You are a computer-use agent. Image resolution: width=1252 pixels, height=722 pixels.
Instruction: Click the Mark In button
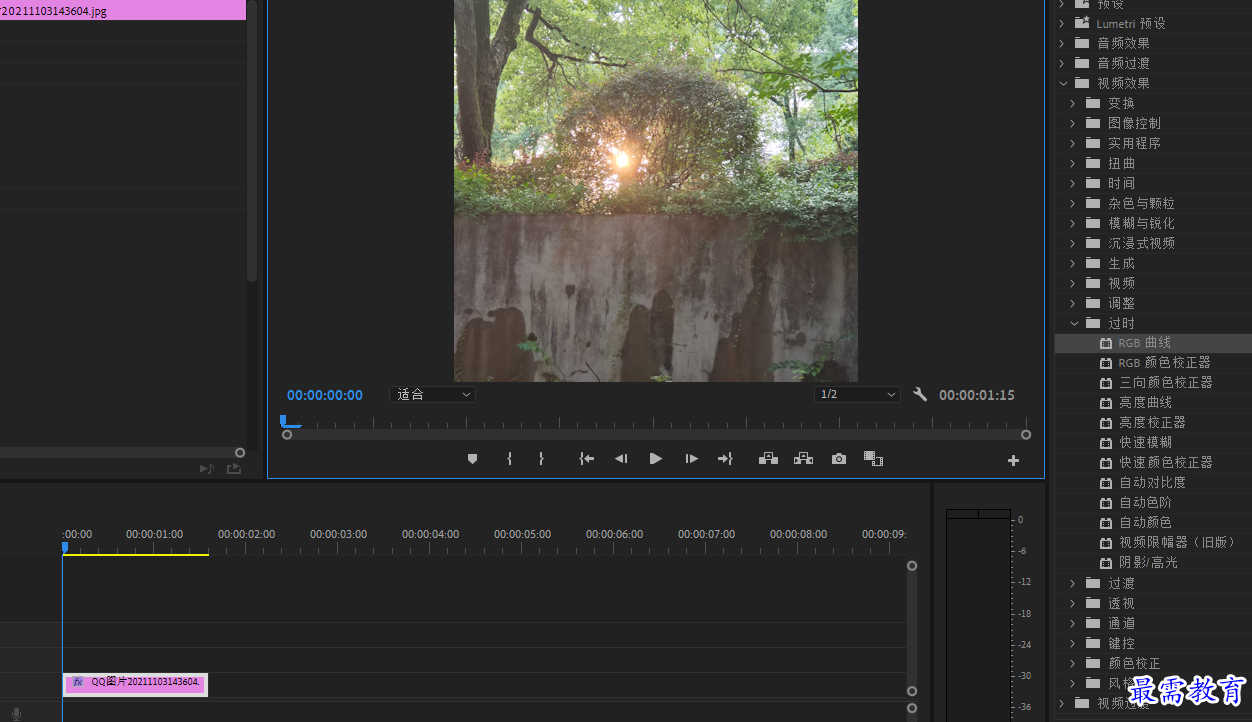[x=509, y=459]
